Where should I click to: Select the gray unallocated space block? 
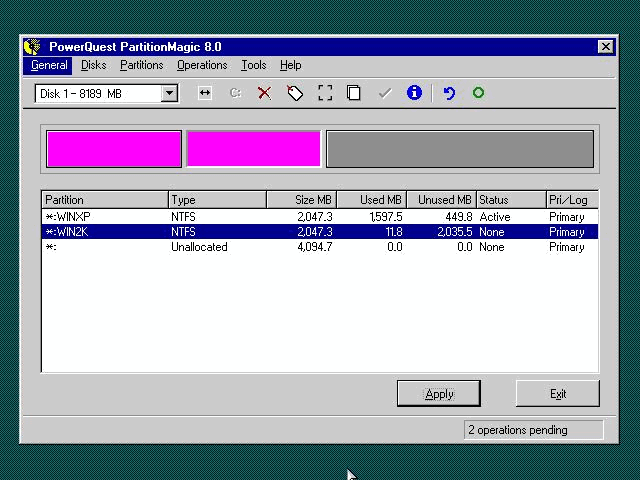tap(460, 149)
